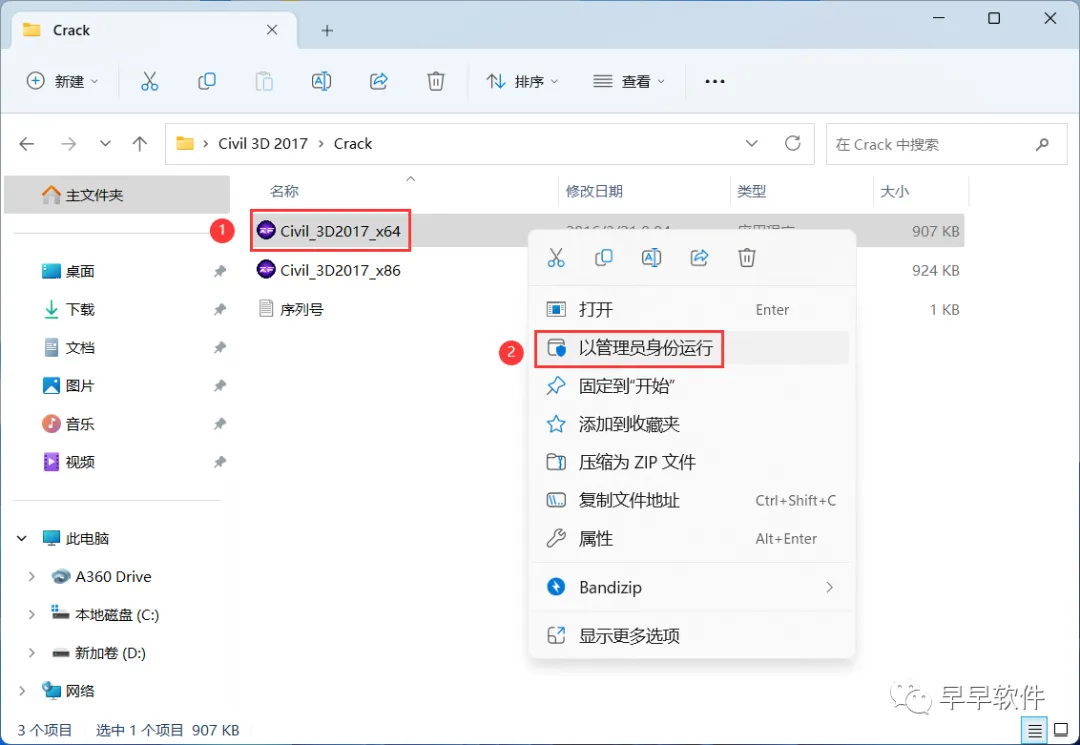1080x745 pixels.
Task: Click Crack in the breadcrumb path
Action: pos(353,144)
